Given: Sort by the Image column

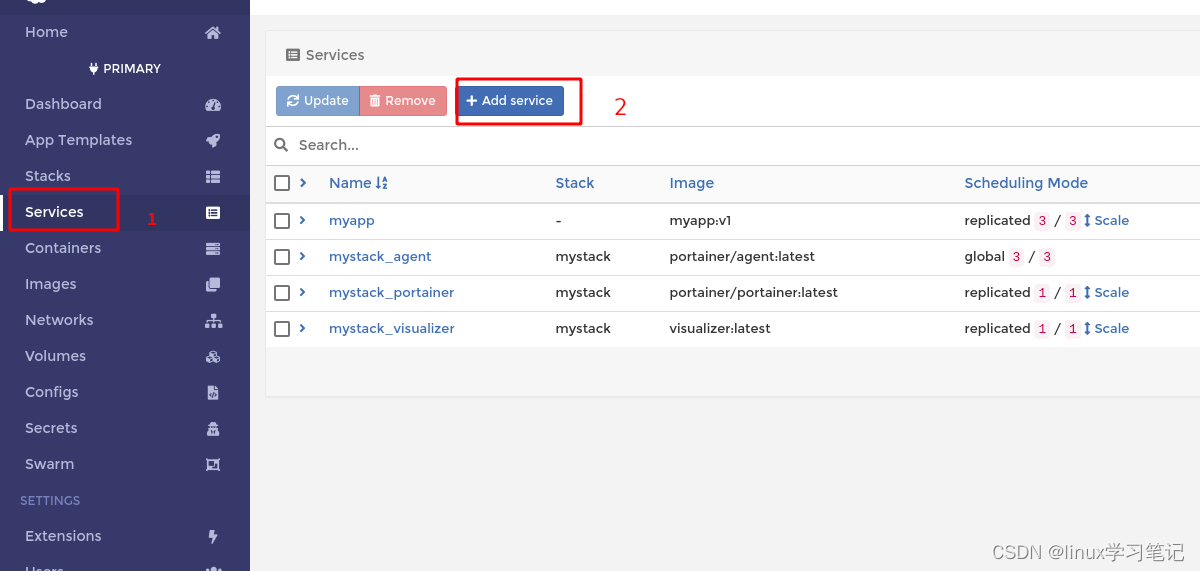Looking at the screenshot, I should [x=692, y=183].
